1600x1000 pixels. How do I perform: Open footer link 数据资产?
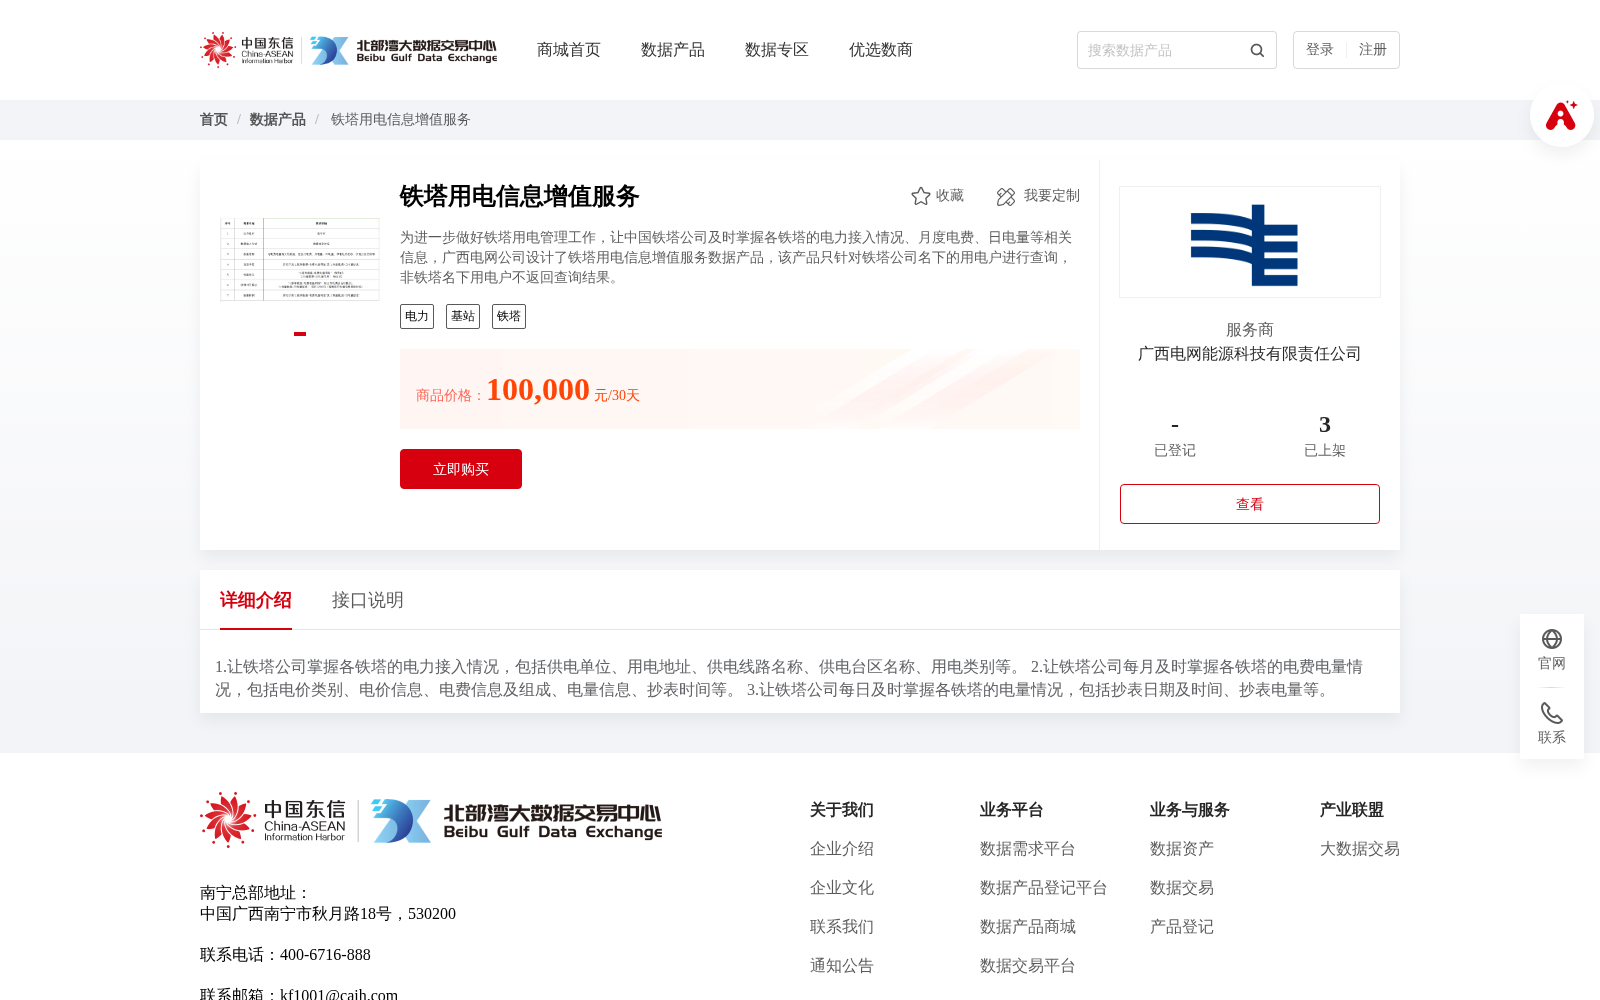pos(1182,849)
